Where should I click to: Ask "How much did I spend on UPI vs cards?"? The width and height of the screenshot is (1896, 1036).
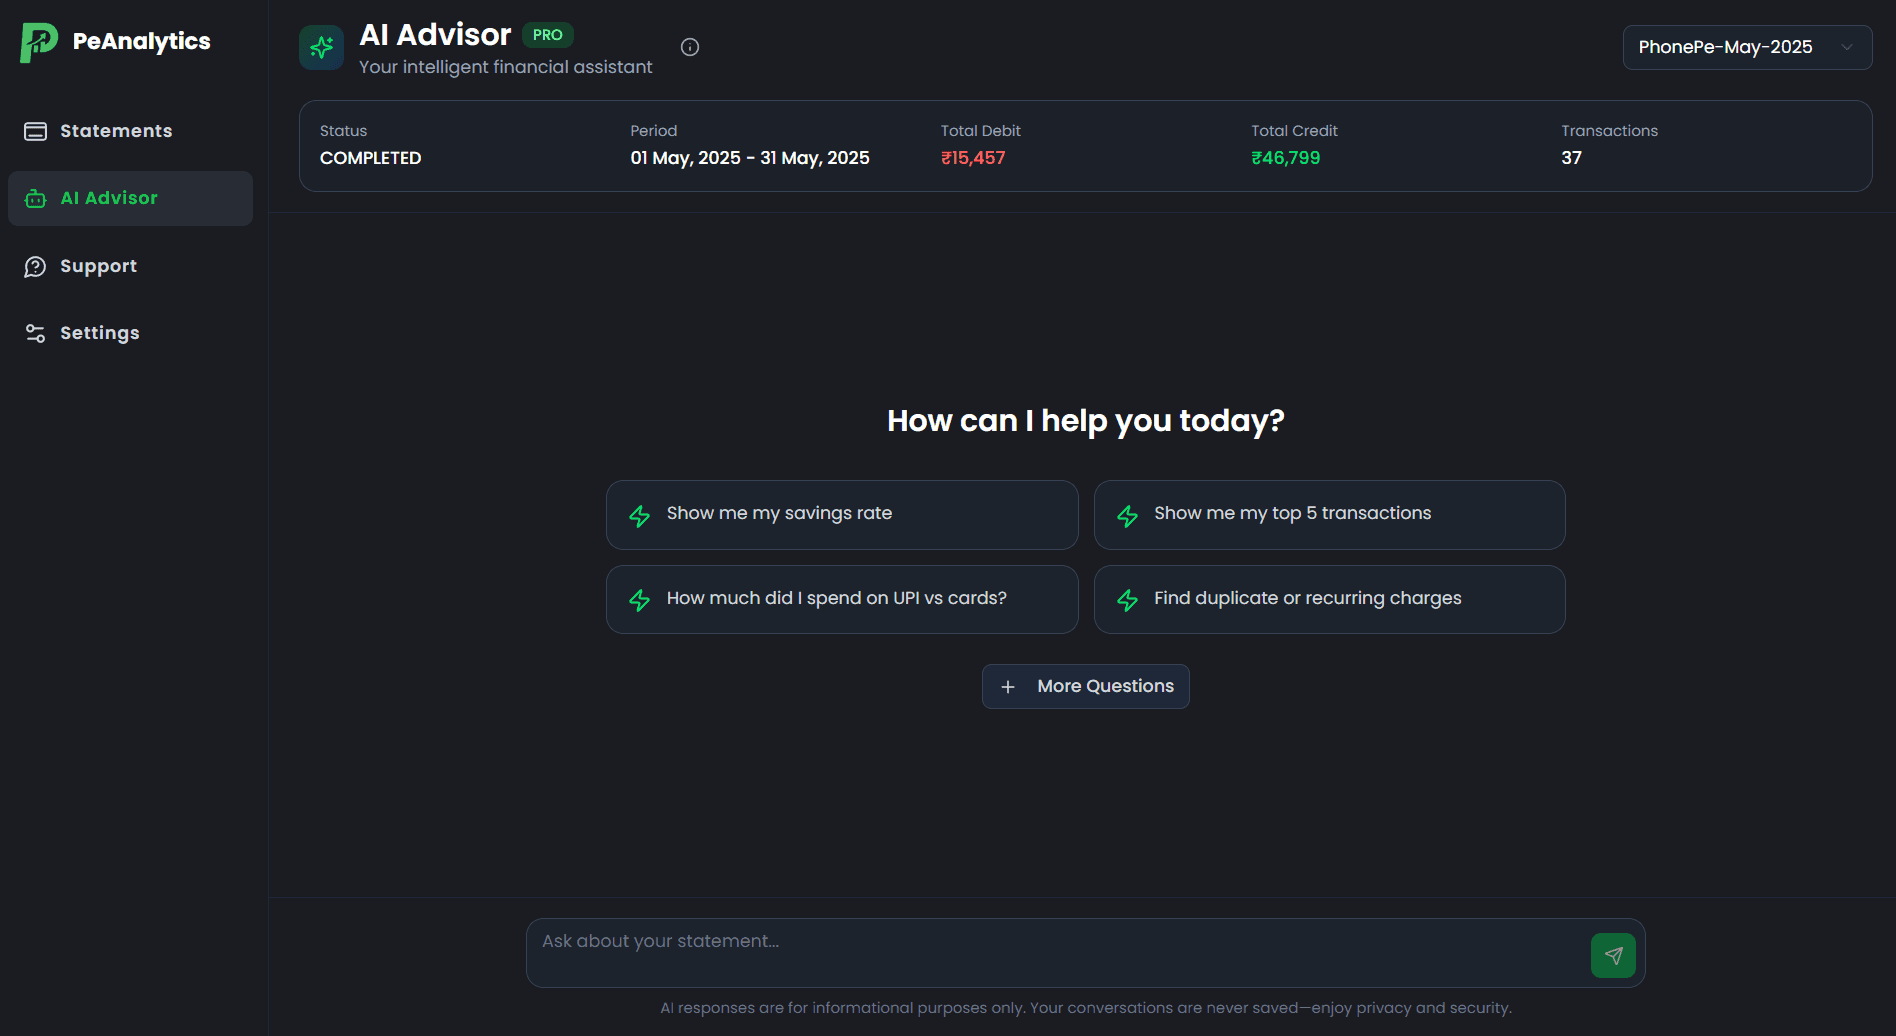point(841,599)
